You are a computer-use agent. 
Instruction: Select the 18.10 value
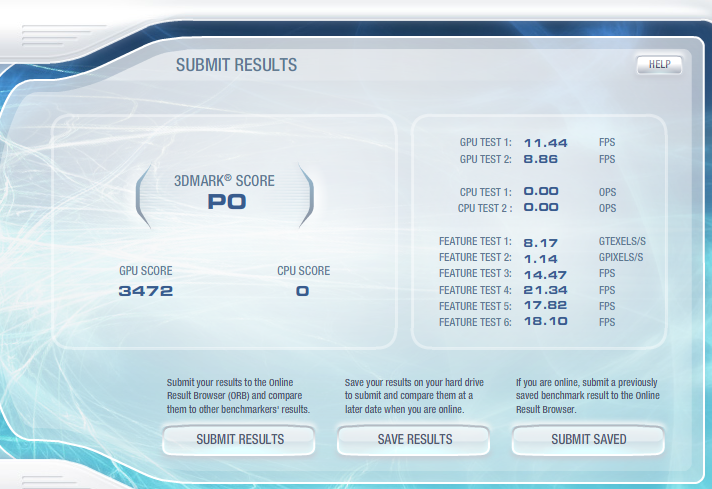click(x=546, y=321)
